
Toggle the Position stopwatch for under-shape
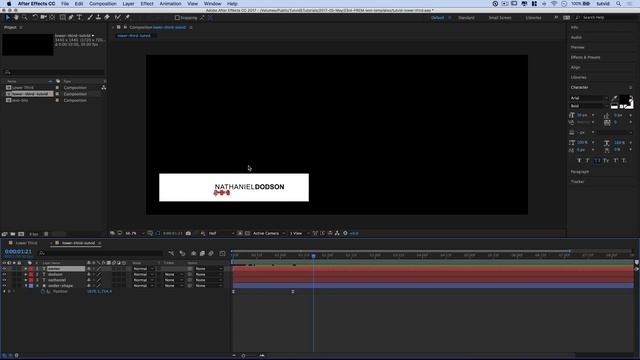(43, 292)
